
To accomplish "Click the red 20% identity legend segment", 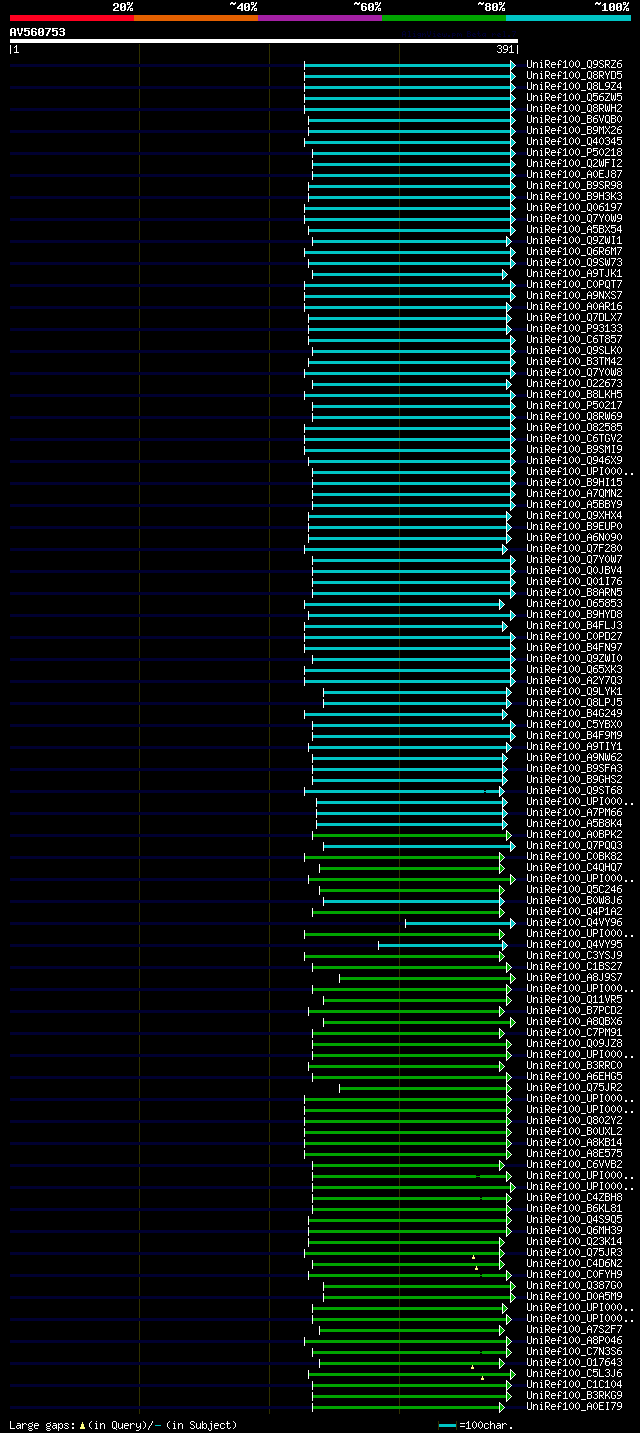I will [72, 18].
